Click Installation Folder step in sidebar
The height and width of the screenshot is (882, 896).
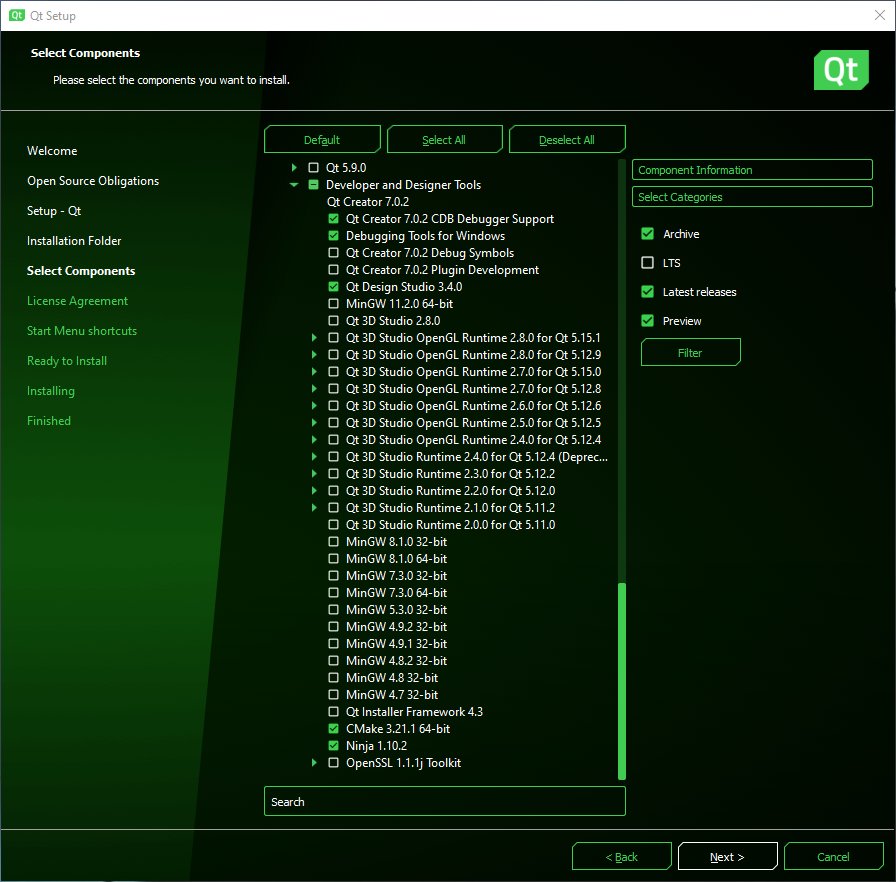[74, 240]
